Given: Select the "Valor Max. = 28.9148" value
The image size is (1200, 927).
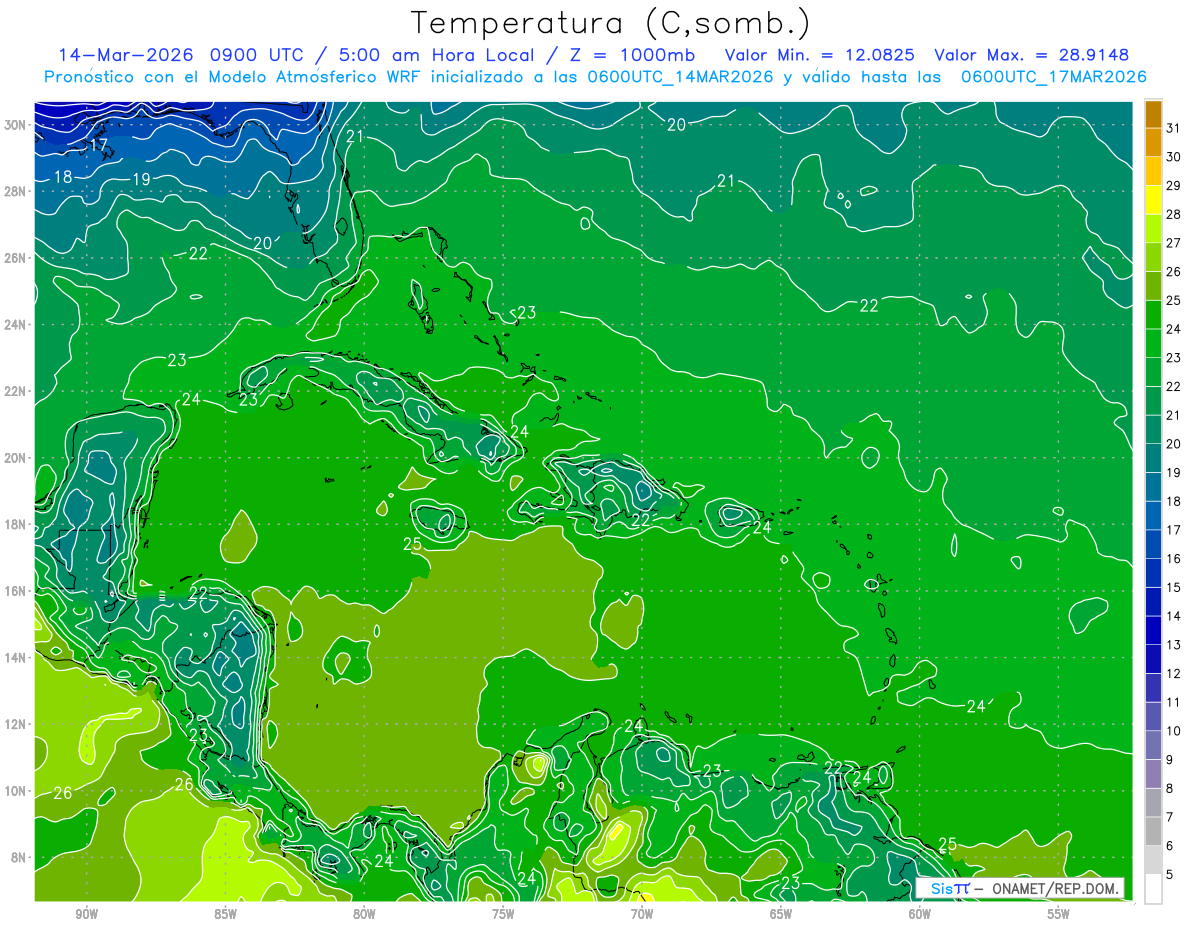Looking at the screenshot, I should tap(1031, 55).
